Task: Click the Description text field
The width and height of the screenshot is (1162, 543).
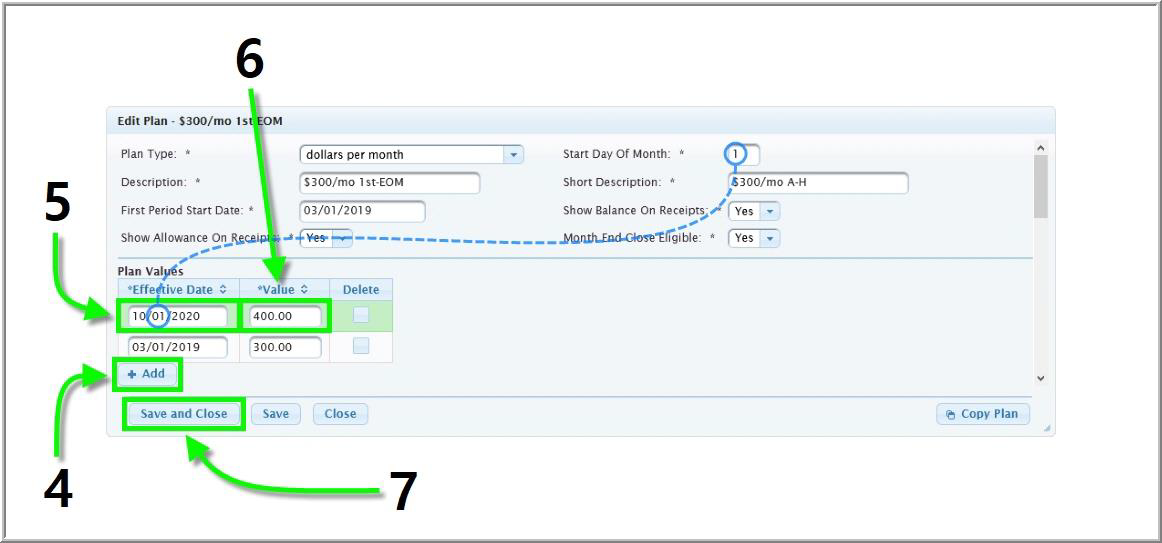Action: coord(389,183)
